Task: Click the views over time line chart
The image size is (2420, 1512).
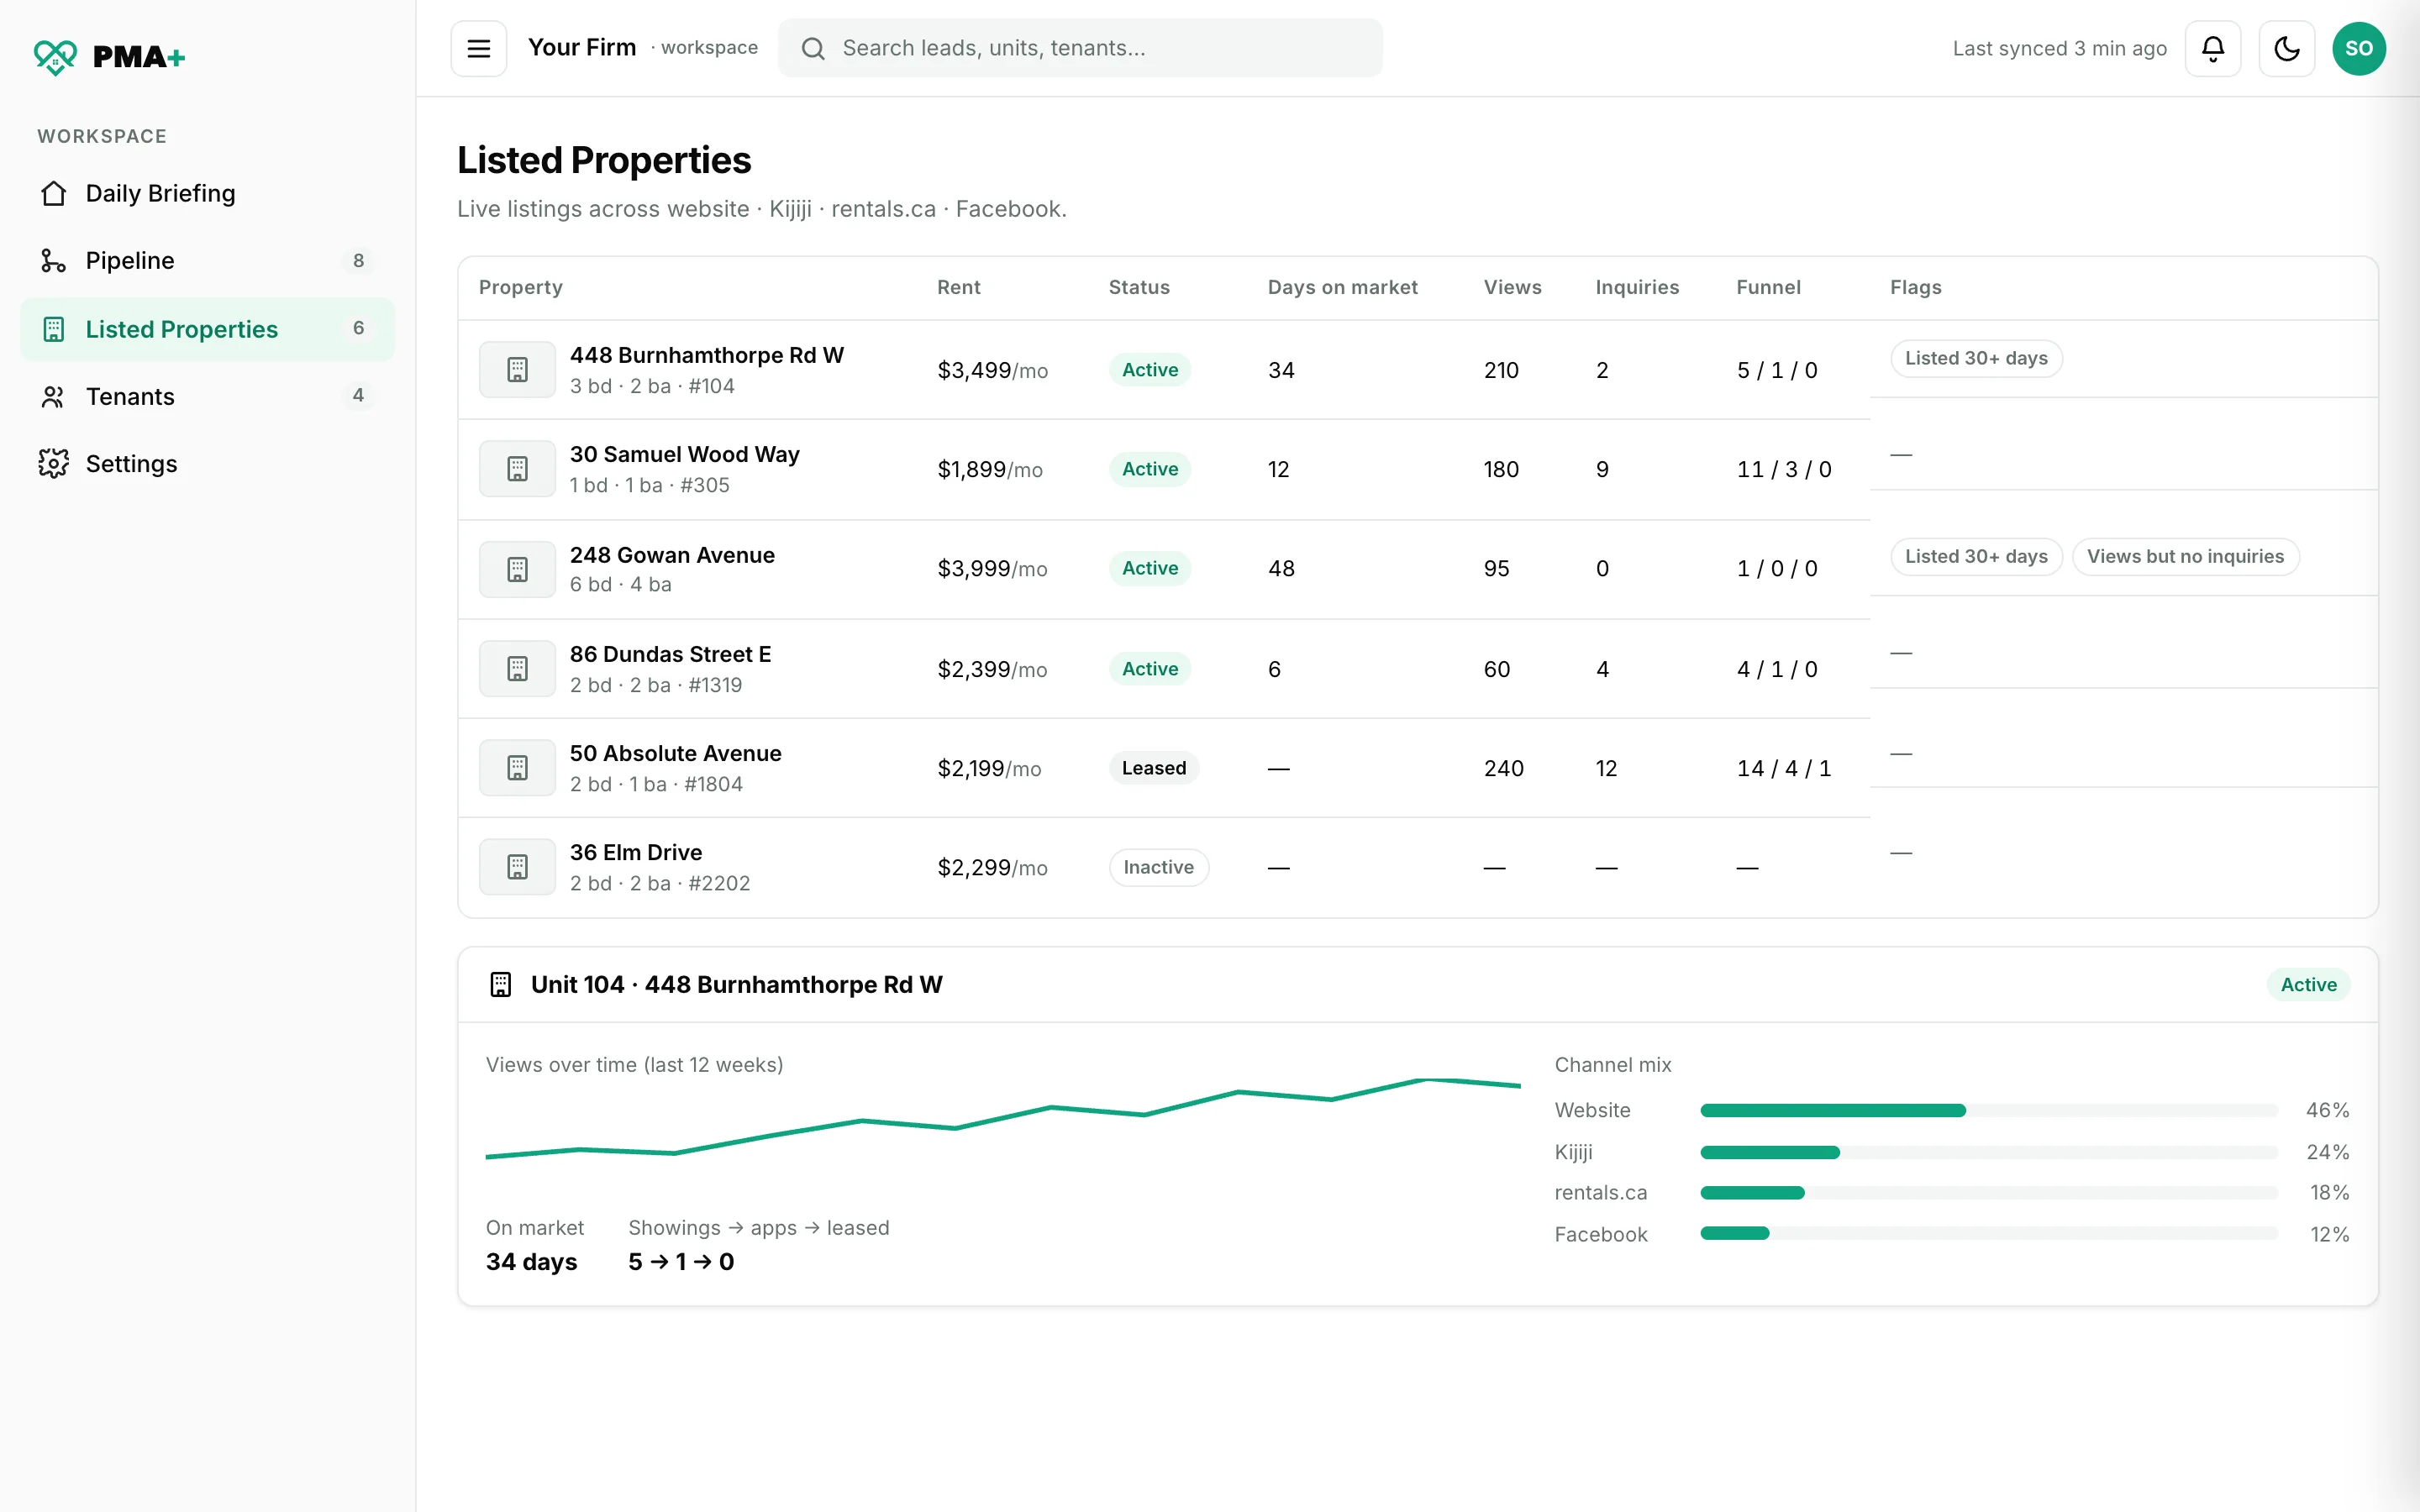Action: click(1002, 1120)
